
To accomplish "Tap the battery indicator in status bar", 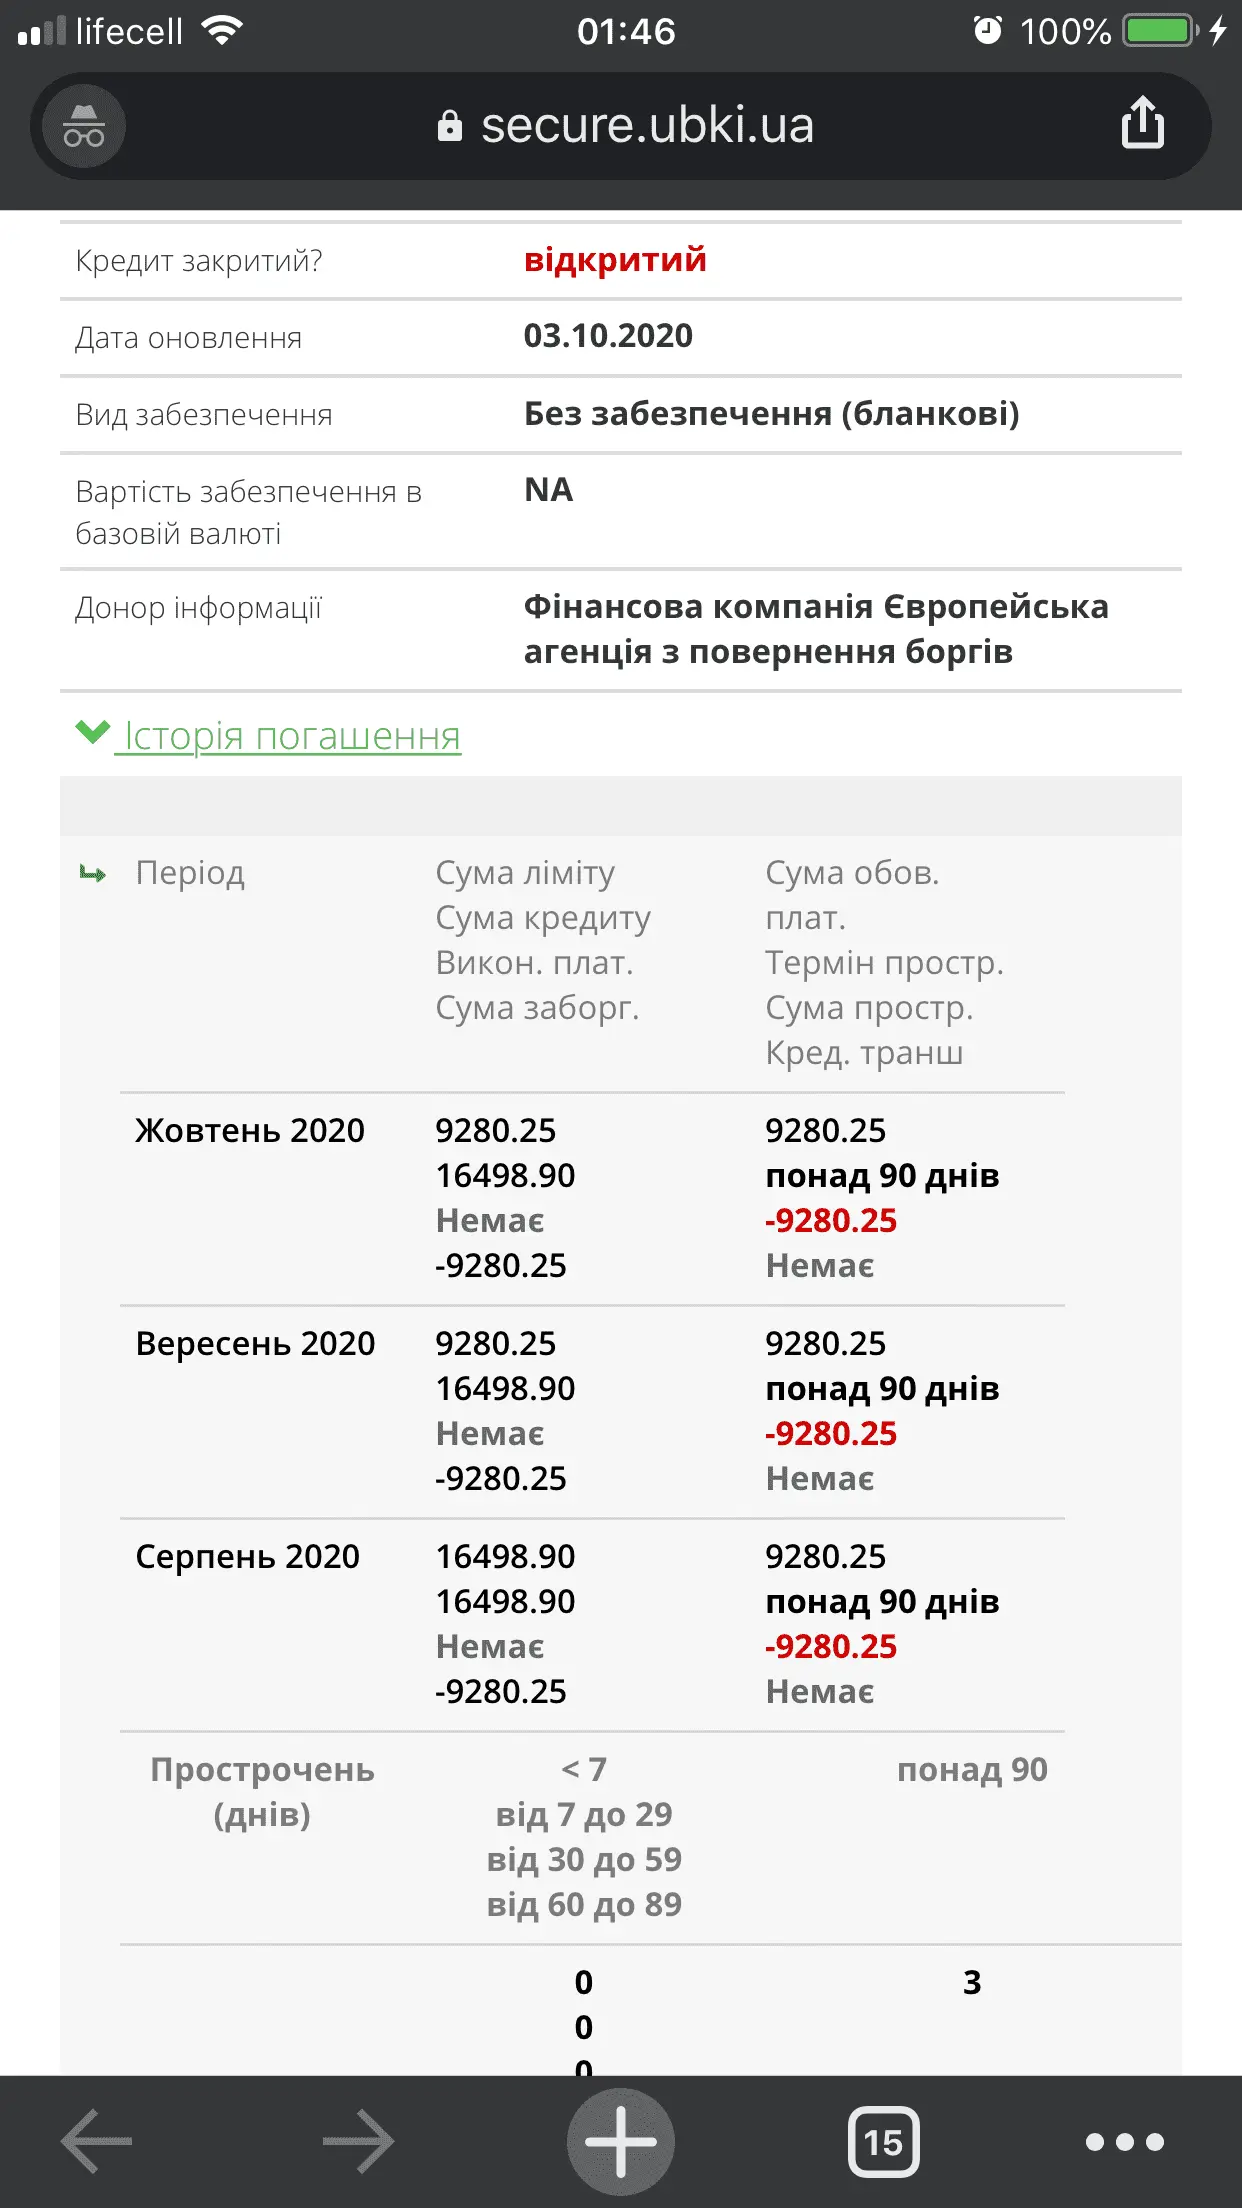I will pos(1159,31).
